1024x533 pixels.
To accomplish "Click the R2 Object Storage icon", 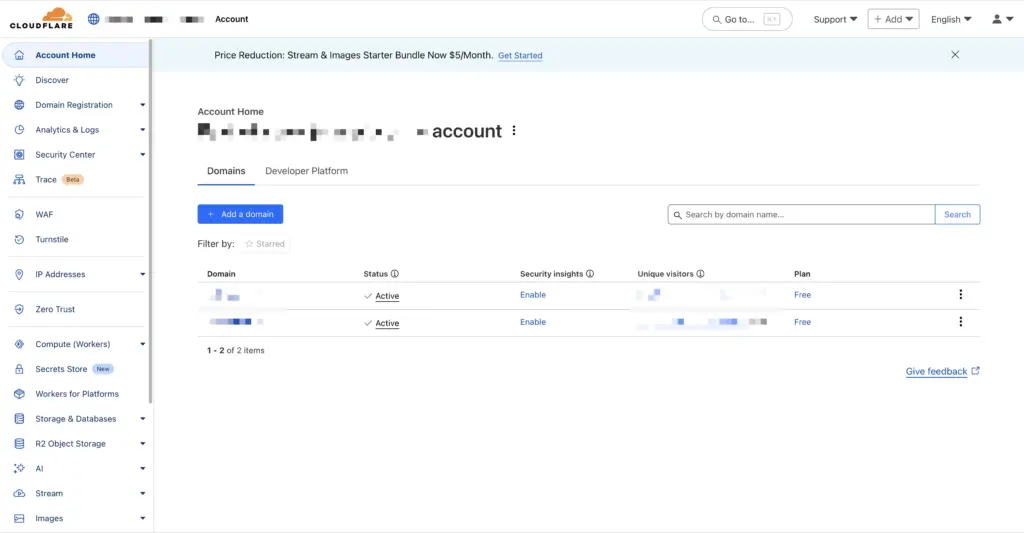I will point(19,444).
